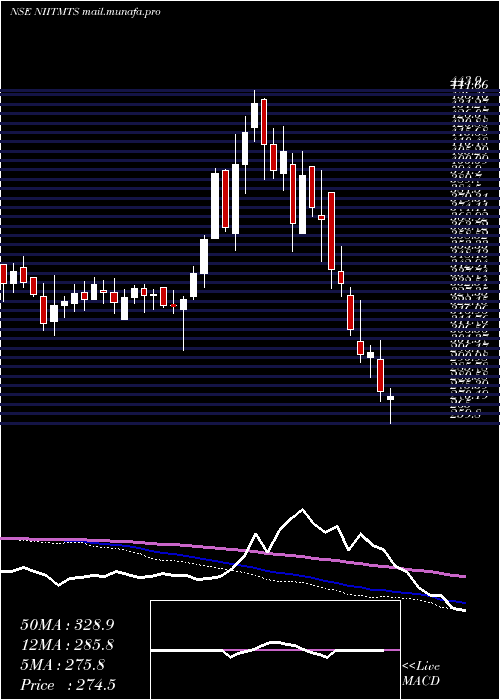
Task: Click inside the MACD indicator box
Action: [x=275, y=650]
